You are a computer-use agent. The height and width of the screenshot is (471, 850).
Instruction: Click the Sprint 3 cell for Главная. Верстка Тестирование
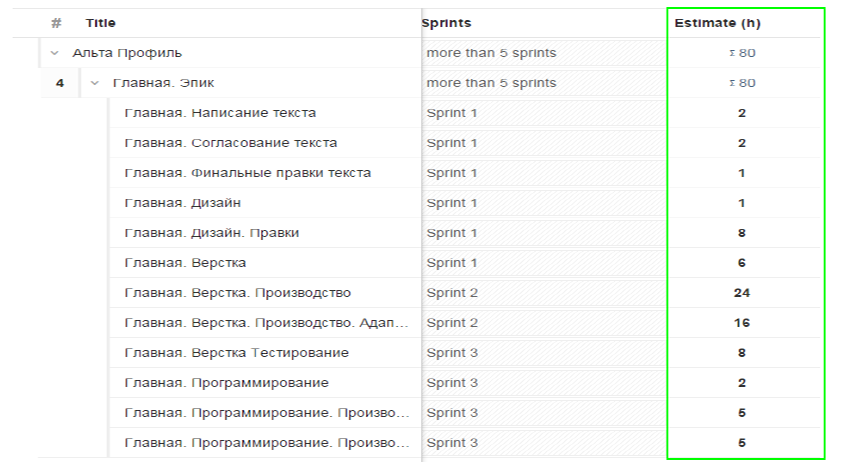[x=544, y=353]
